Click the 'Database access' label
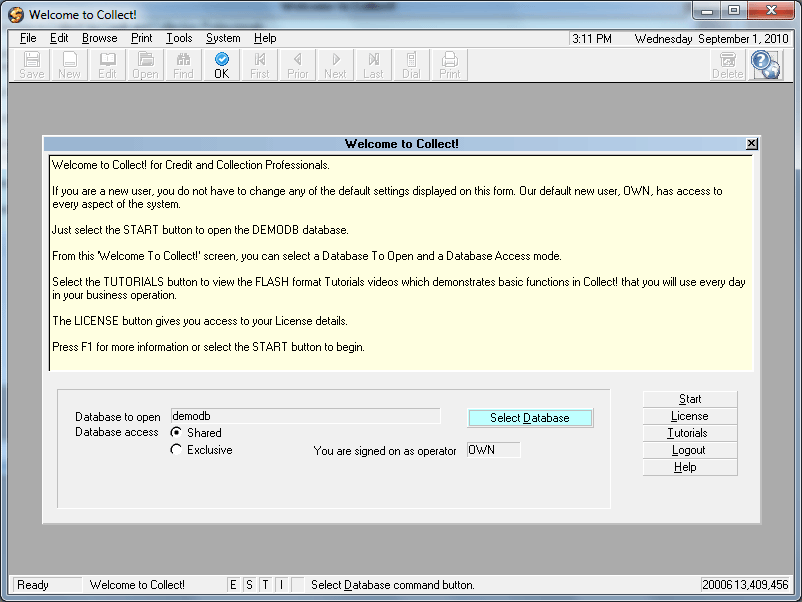 coord(117,432)
